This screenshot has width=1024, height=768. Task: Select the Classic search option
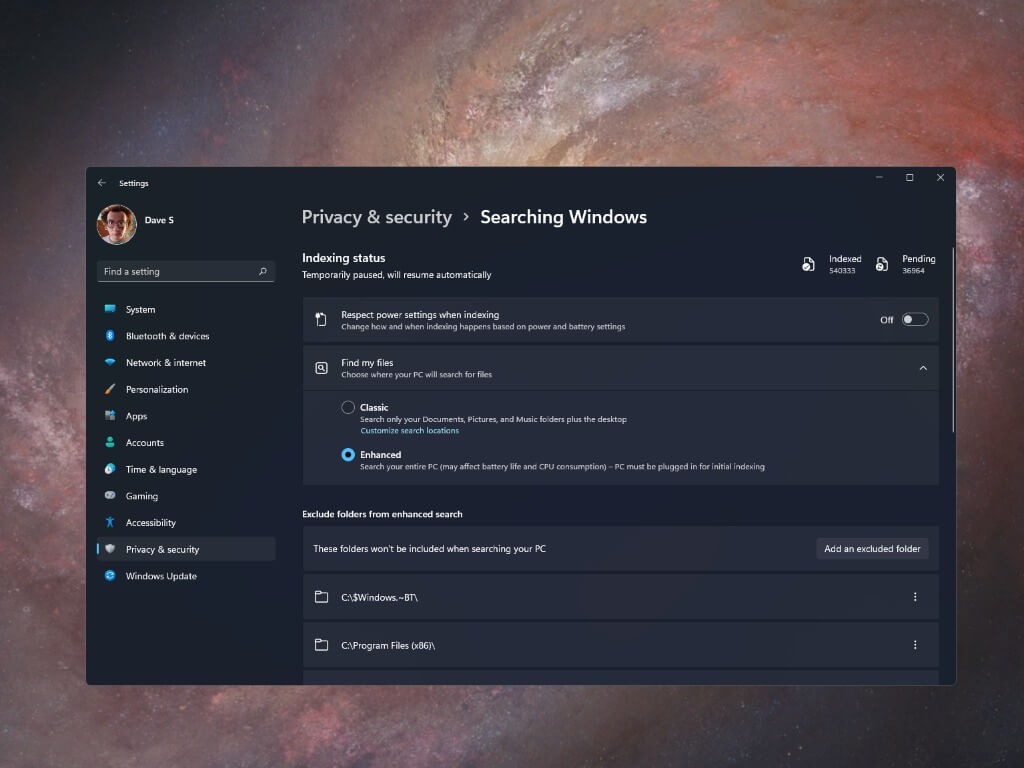coord(348,408)
